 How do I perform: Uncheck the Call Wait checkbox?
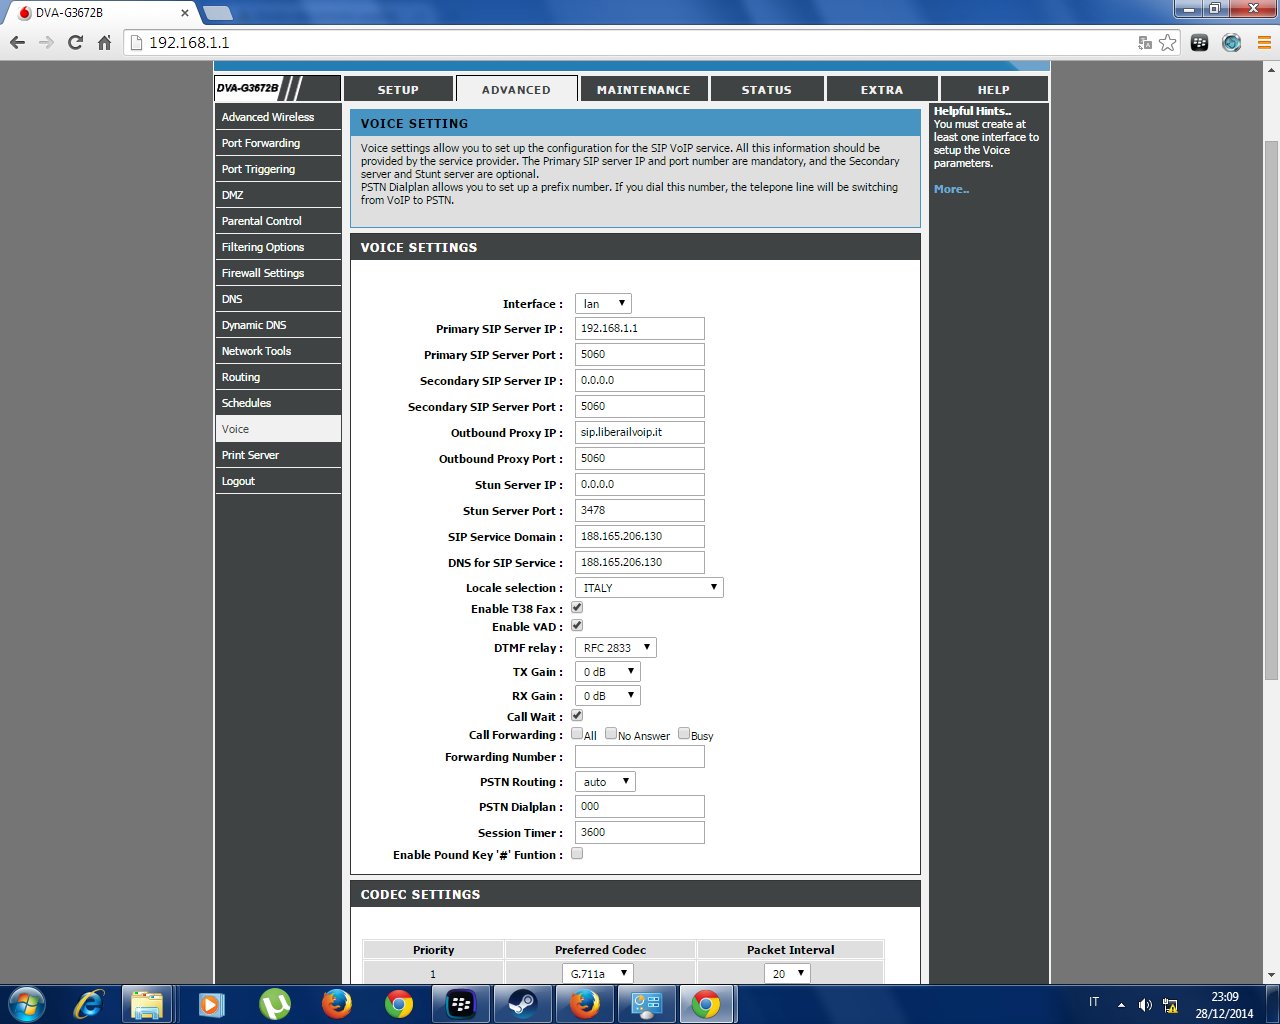[577, 716]
